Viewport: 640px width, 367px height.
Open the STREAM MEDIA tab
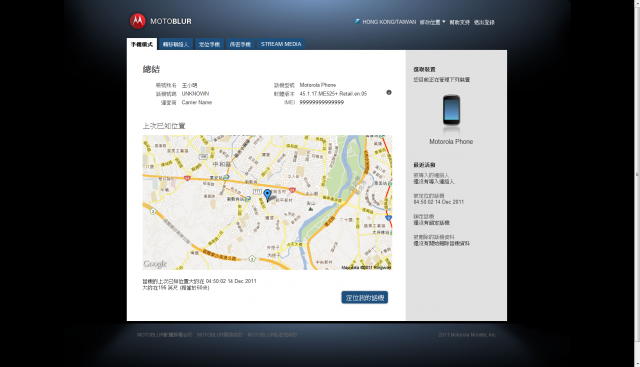[281, 44]
